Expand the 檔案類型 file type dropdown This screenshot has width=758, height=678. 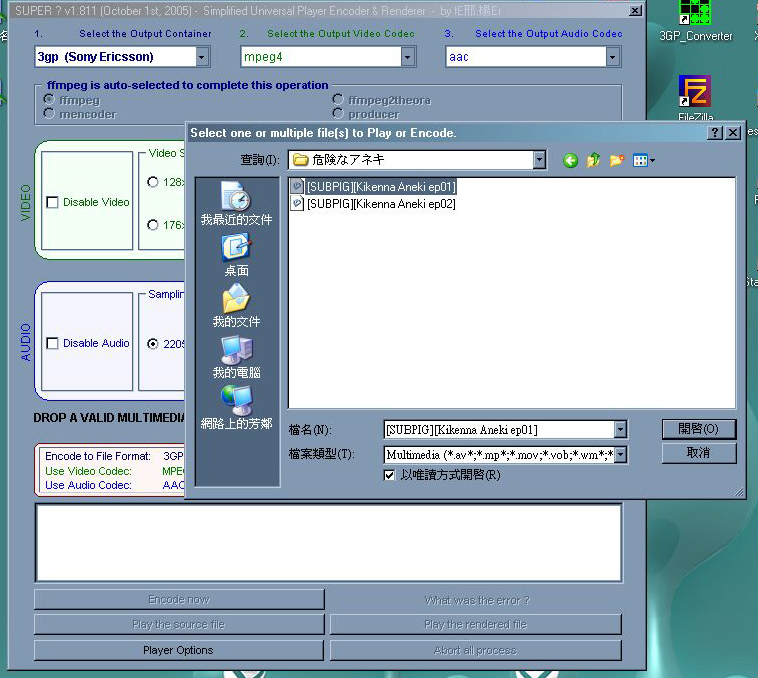point(620,454)
